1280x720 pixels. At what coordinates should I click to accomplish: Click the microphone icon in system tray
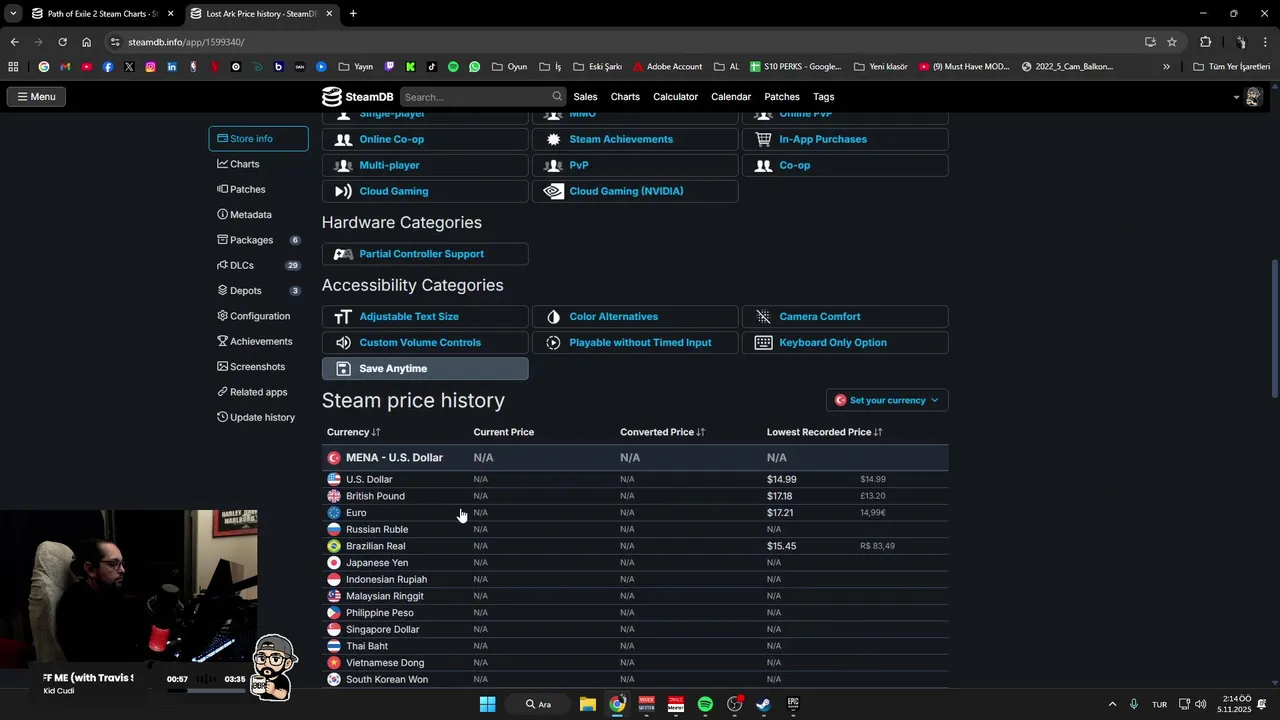[x=1134, y=704]
